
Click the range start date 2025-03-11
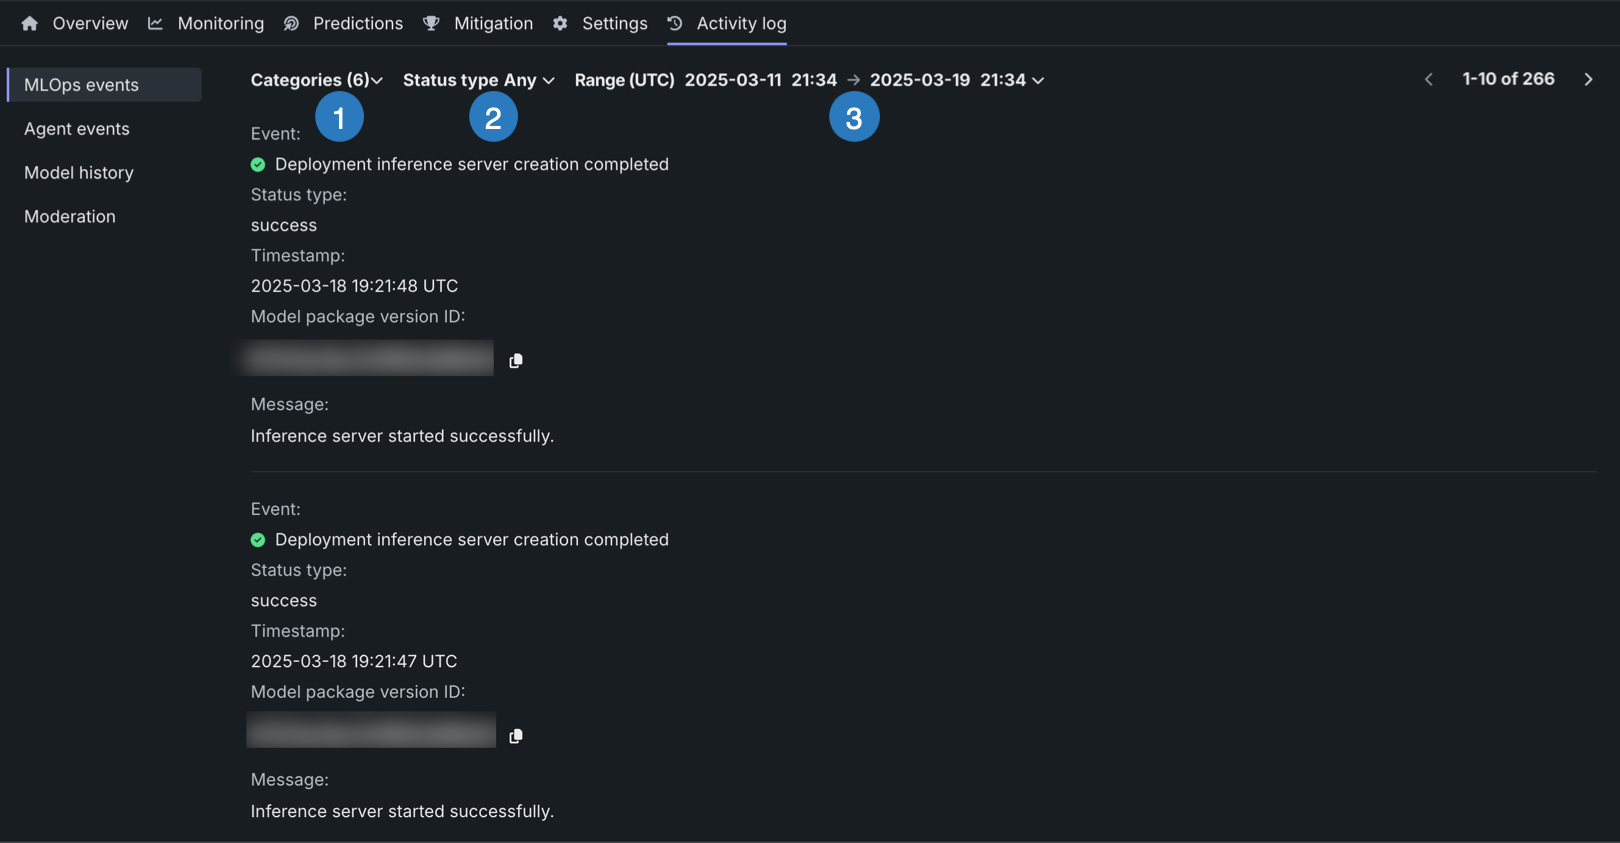pyautogui.click(x=733, y=80)
